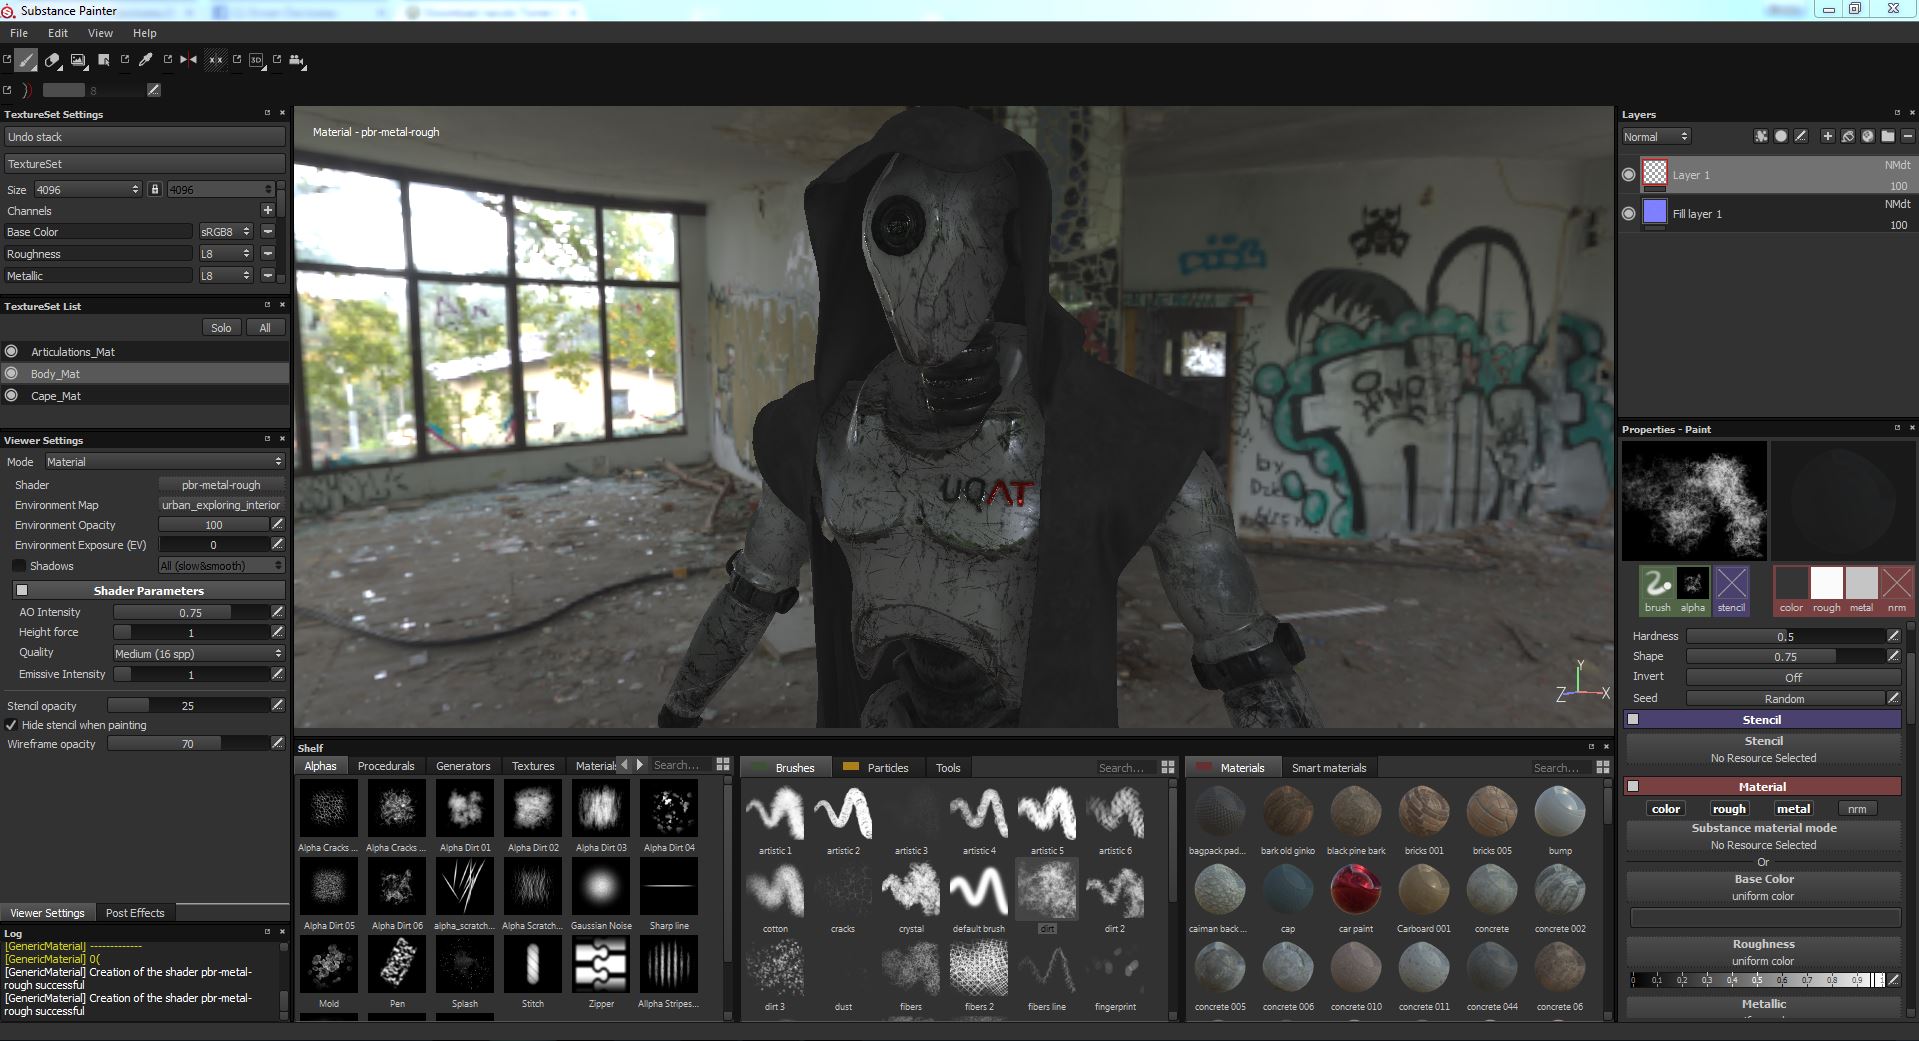Image resolution: width=1919 pixels, height=1041 pixels.
Task: Click the layer edit pencil icon
Action: 1801,136
